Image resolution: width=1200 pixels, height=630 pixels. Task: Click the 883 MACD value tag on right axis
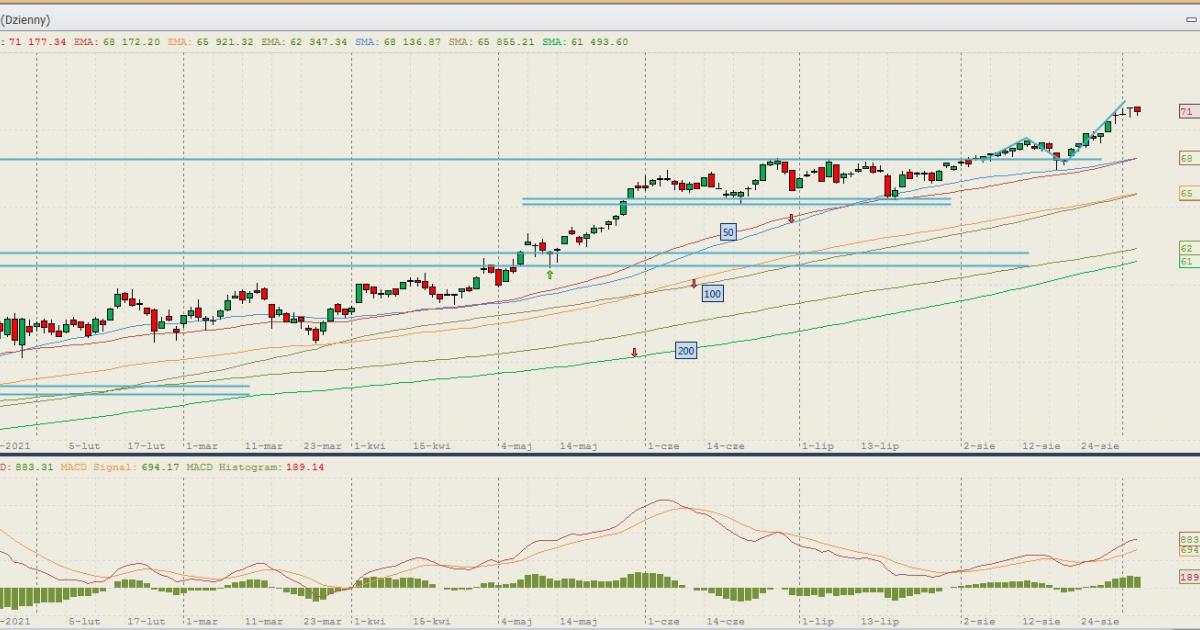pos(1188,539)
